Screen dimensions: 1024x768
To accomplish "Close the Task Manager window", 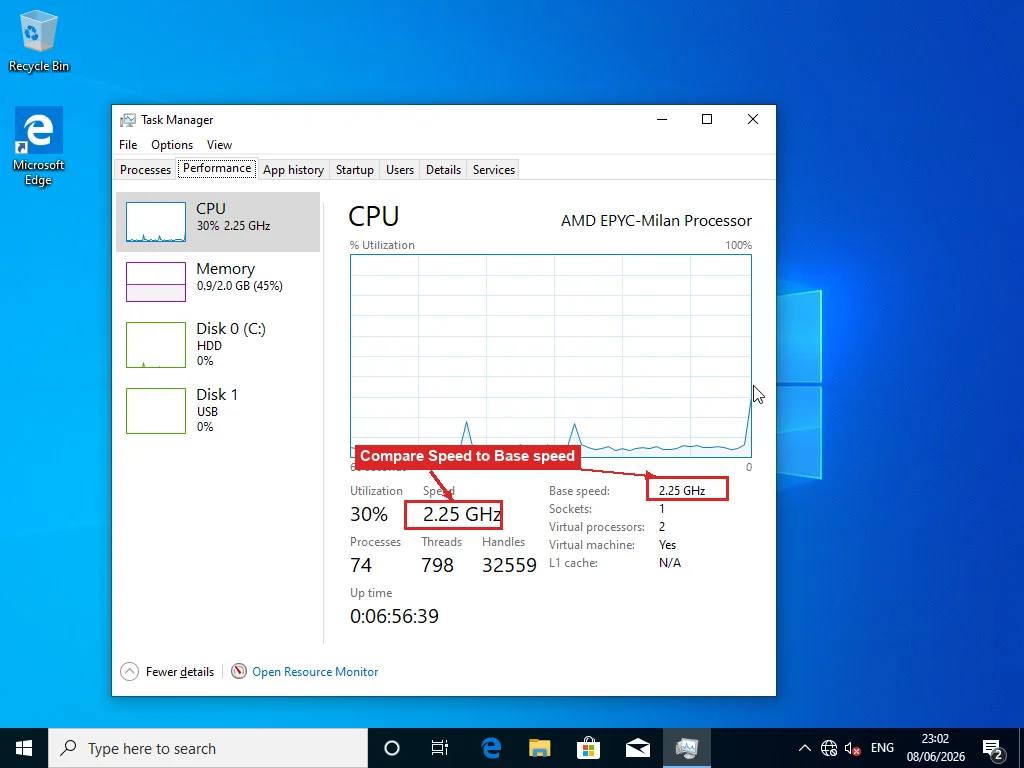I will click(x=752, y=119).
